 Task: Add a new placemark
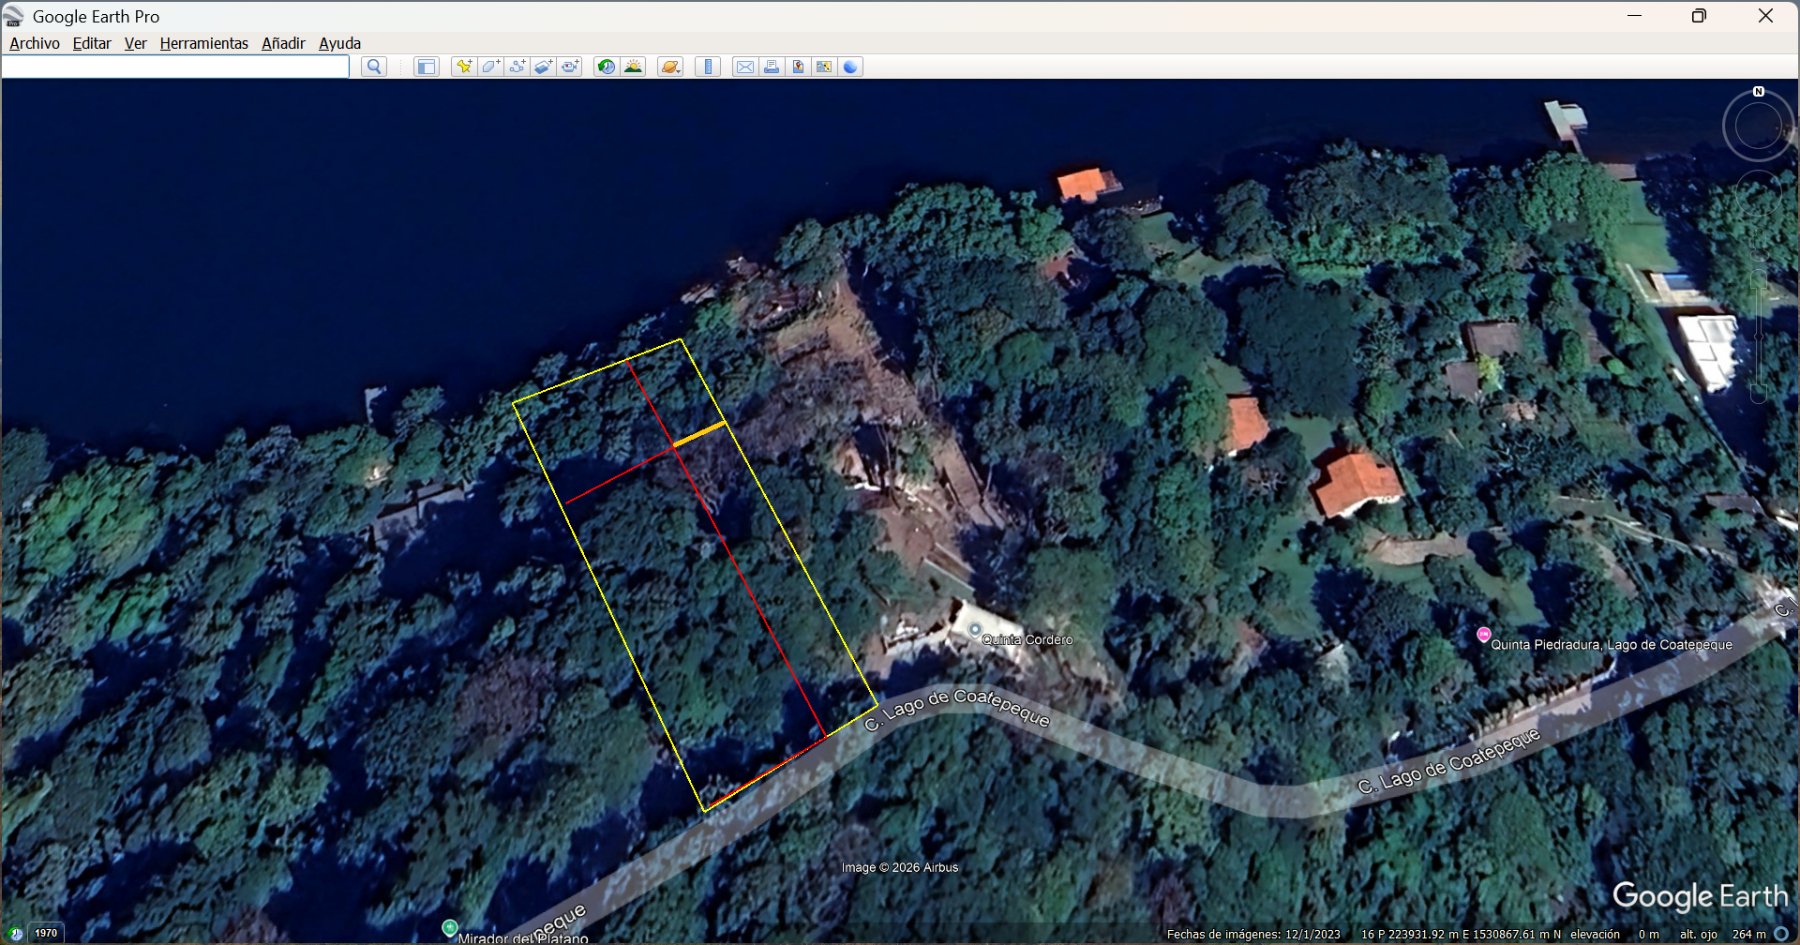463,67
